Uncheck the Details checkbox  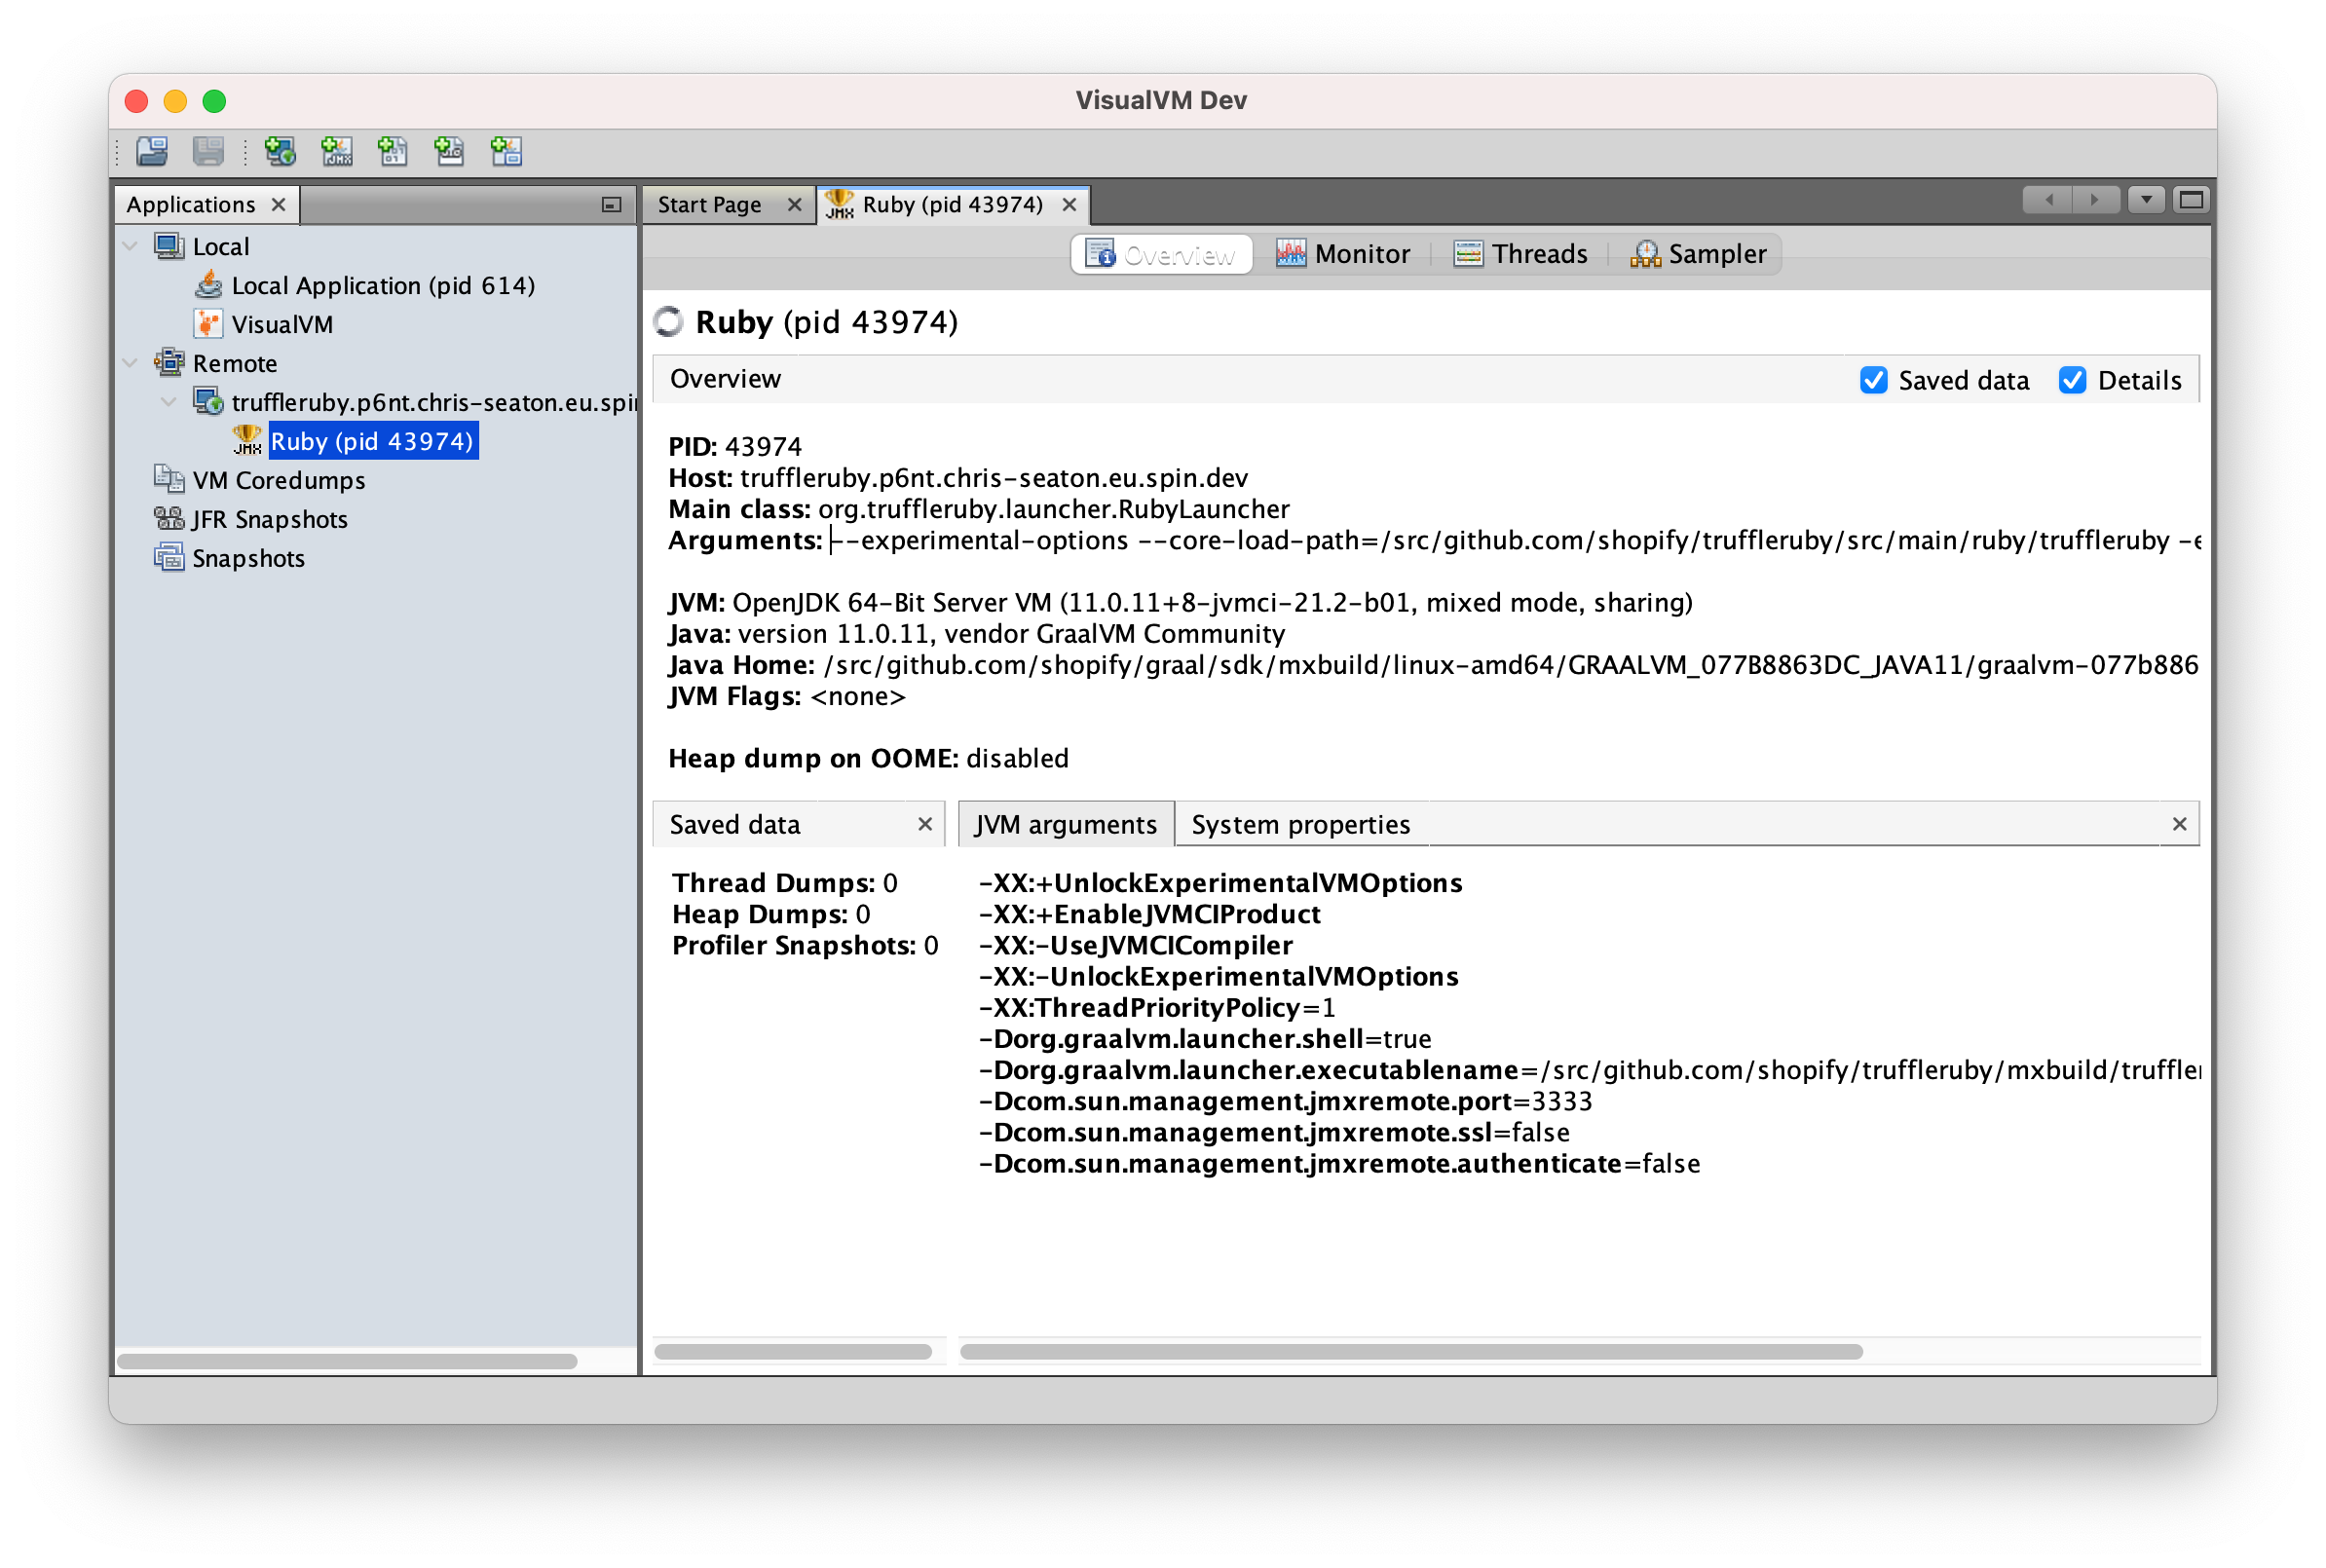pyautogui.click(x=2073, y=380)
